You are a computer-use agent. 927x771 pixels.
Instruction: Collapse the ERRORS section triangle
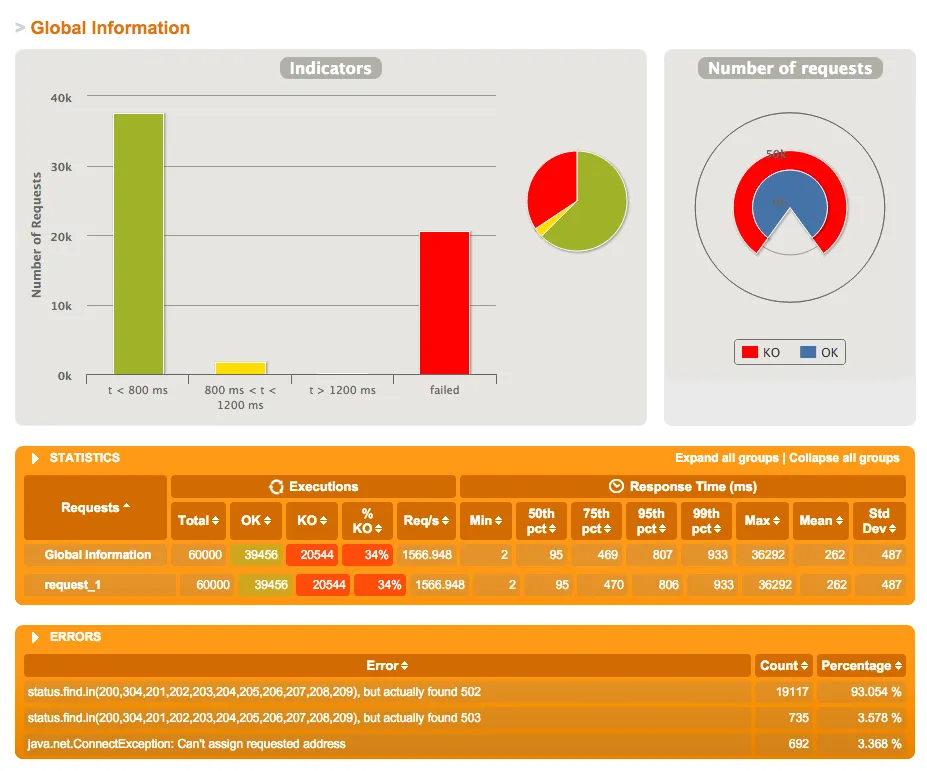(35, 637)
